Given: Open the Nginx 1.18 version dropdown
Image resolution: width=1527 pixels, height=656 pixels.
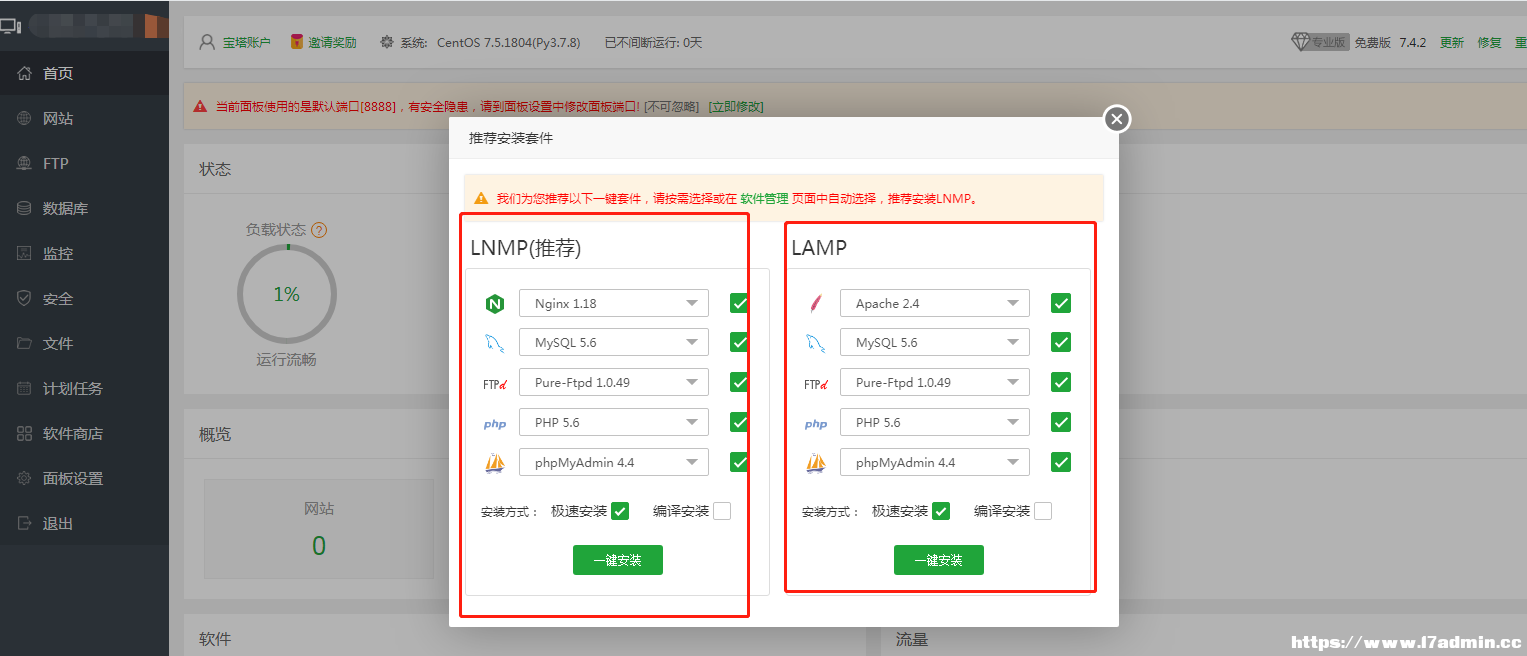Looking at the screenshot, I should pos(614,303).
